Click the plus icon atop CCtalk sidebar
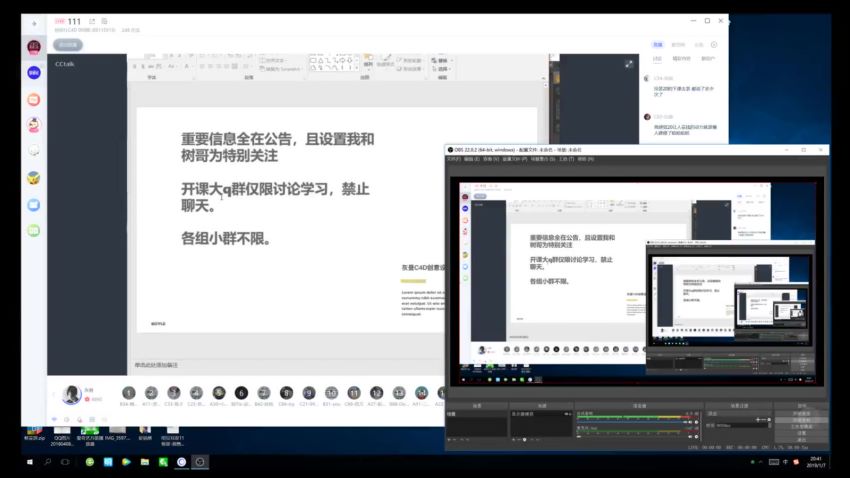The height and width of the screenshot is (478, 850). click(x=34, y=24)
